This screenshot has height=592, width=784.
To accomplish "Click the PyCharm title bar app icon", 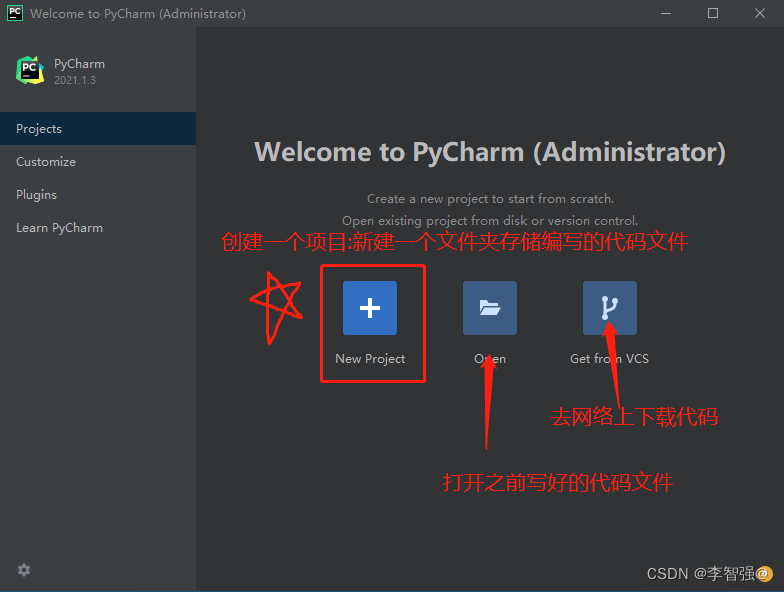I will (15, 13).
